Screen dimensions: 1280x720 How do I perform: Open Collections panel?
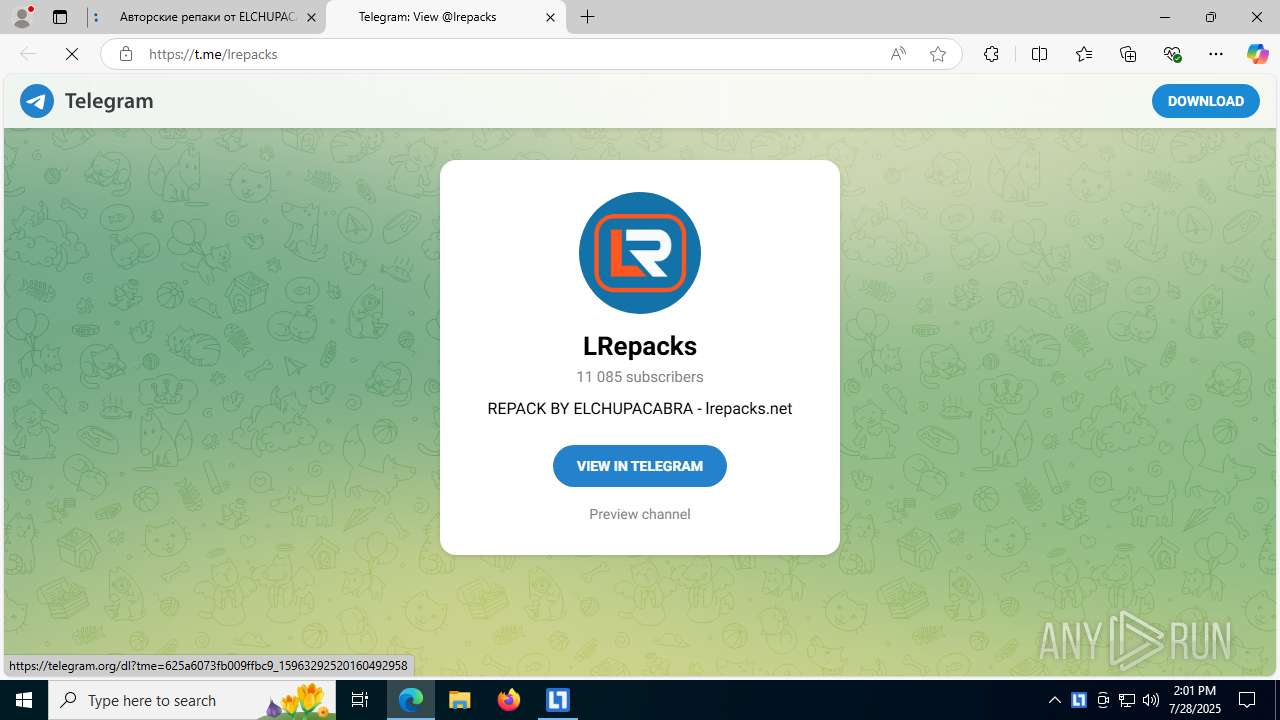point(1128,54)
